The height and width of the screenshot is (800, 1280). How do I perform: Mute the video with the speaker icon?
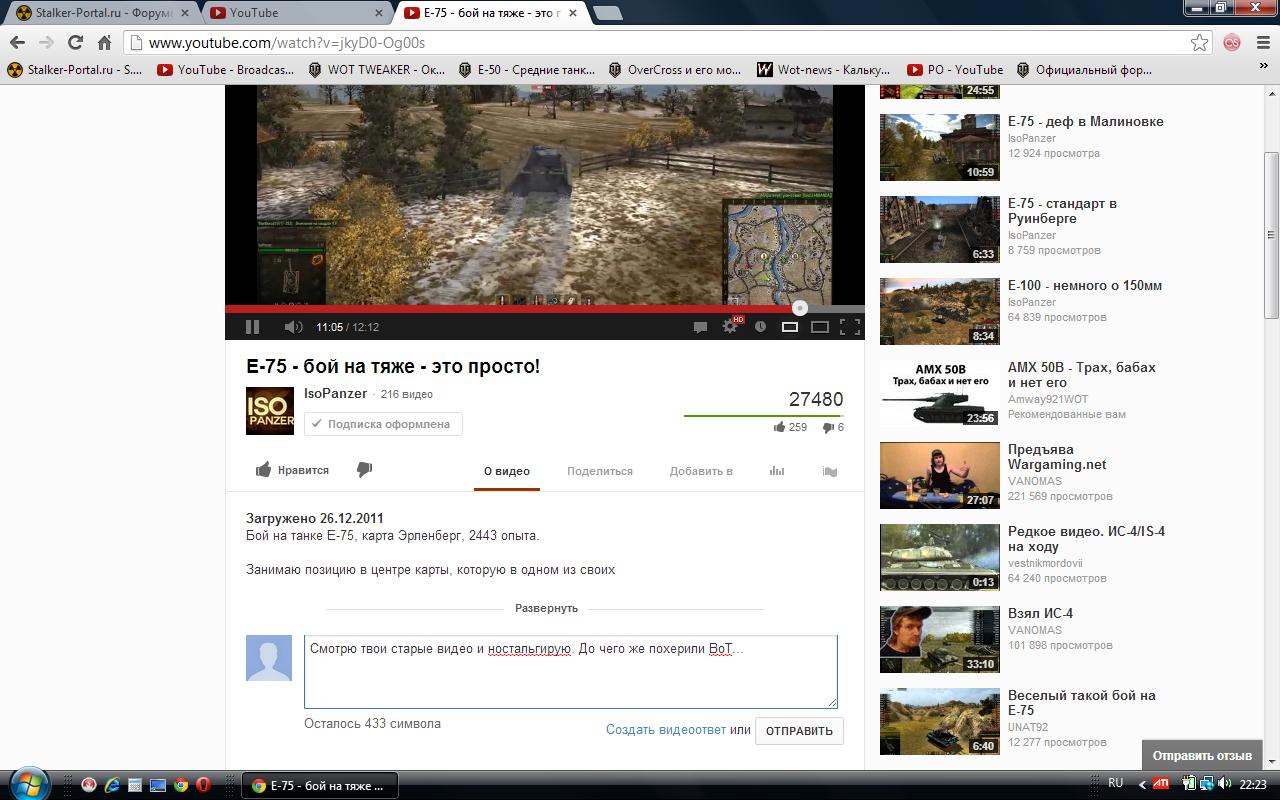(293, 327)
